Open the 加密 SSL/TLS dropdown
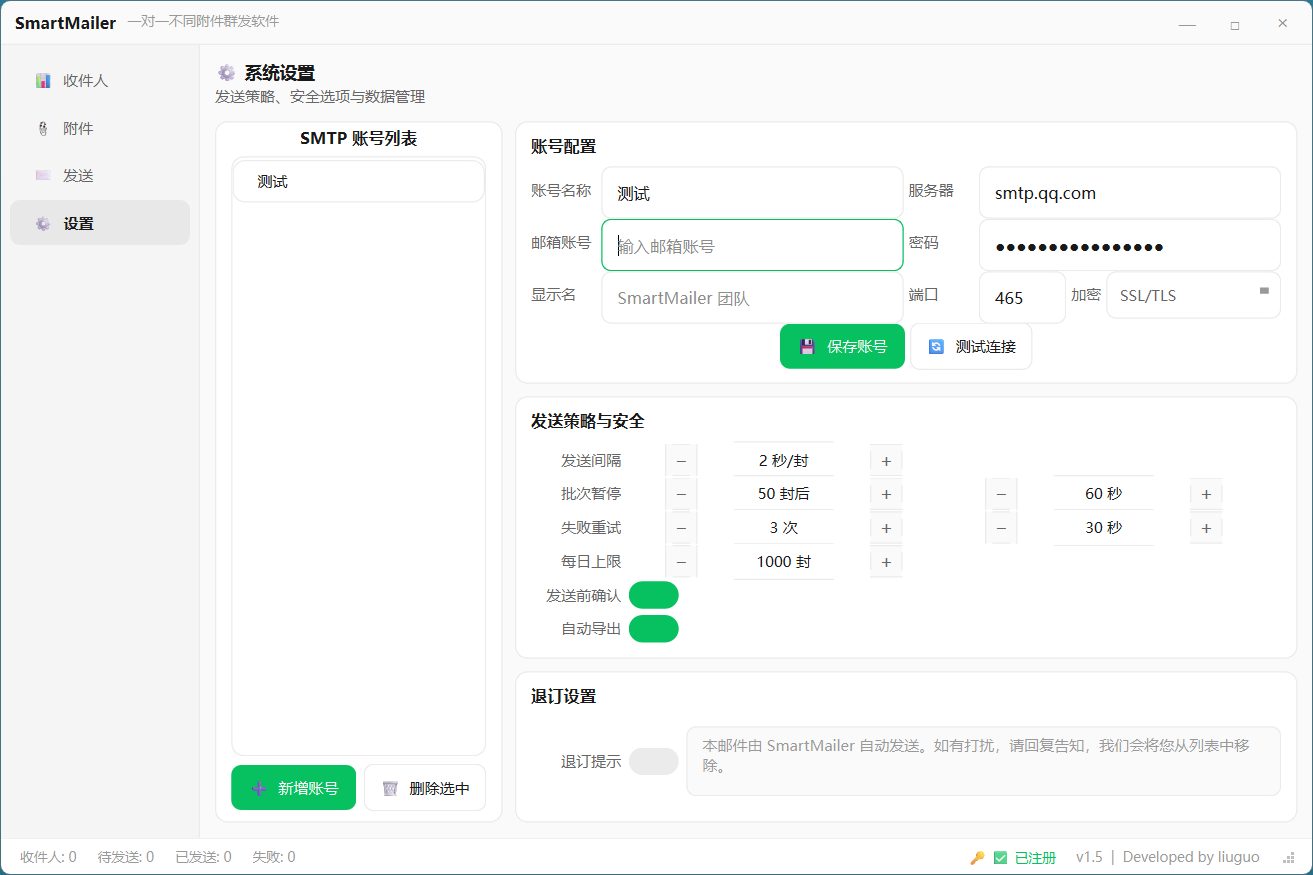Image resolution: width=1313 pixels, height=875 pixels. [x=1193, y=295]
